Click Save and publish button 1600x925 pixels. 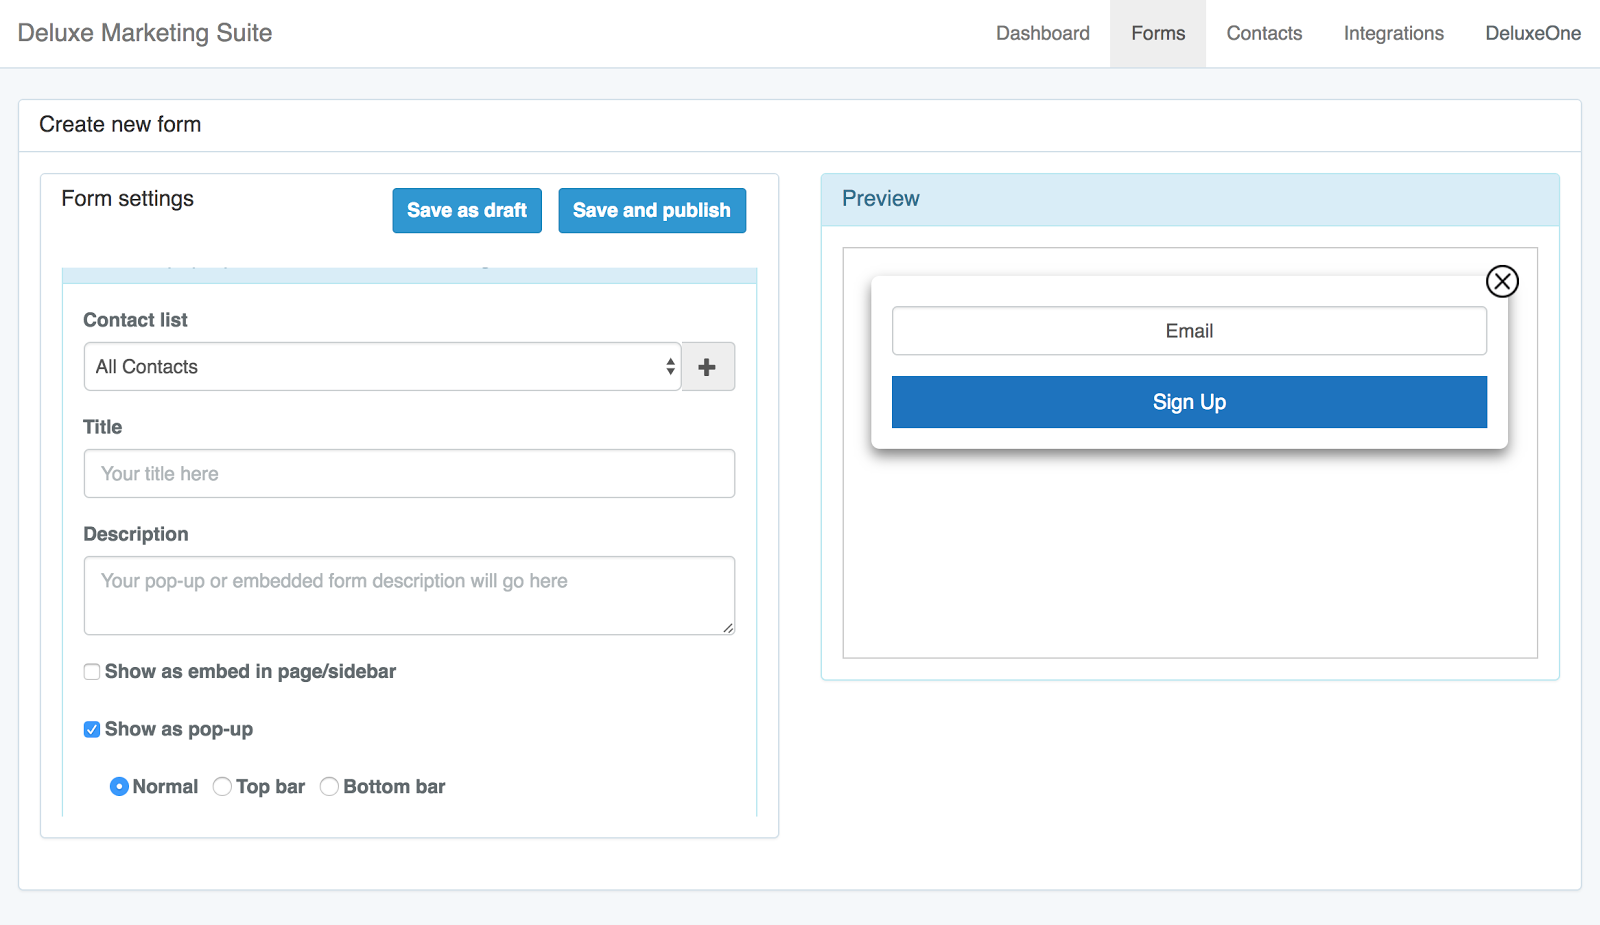coord(652,210)
